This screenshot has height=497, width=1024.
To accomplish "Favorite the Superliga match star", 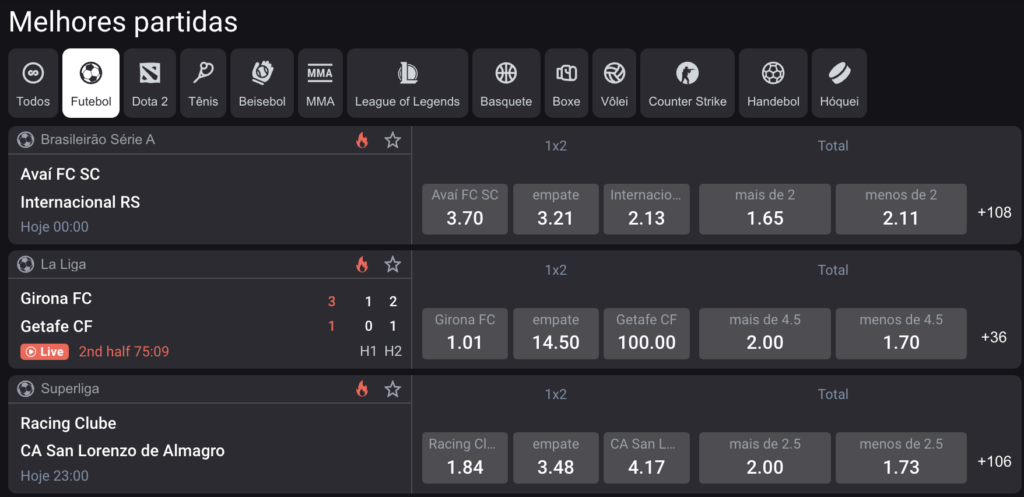I will [x=392, y=389].
